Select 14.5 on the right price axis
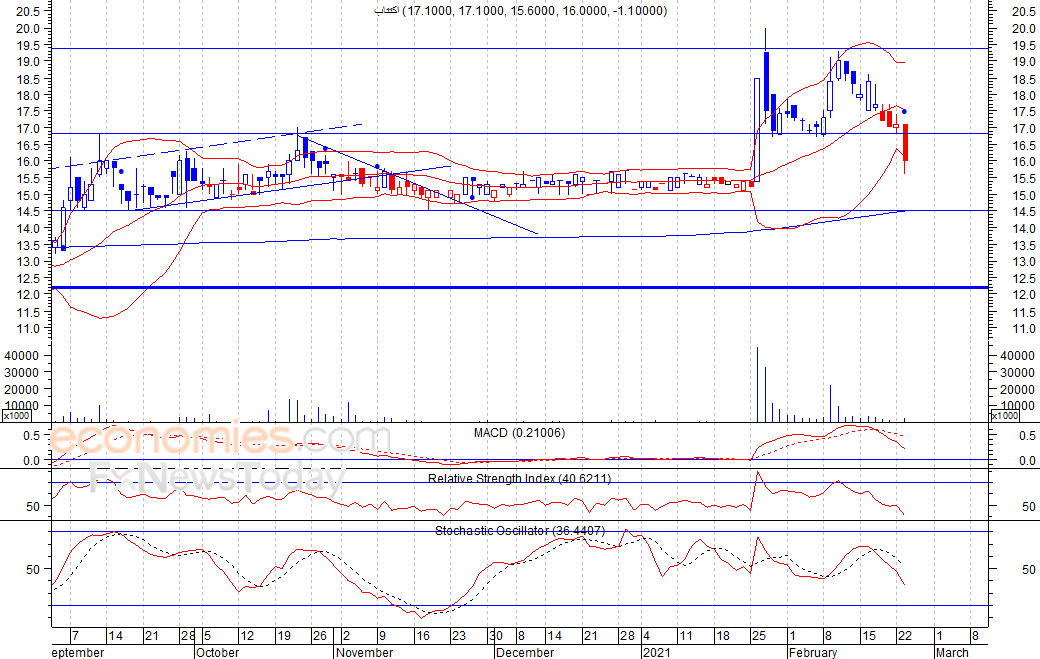This screenshot has height=659, width=1040. pos(1023,211)
